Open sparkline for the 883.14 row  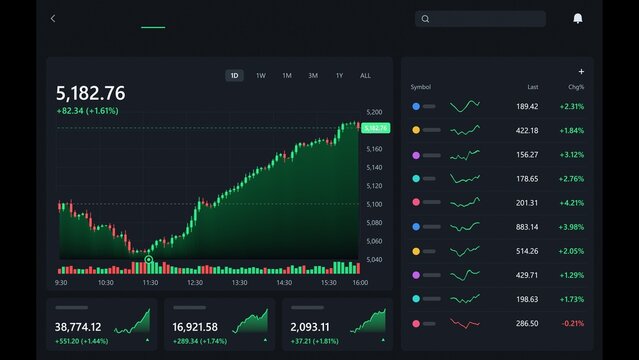pyautogui.click(x=465, y=226)
